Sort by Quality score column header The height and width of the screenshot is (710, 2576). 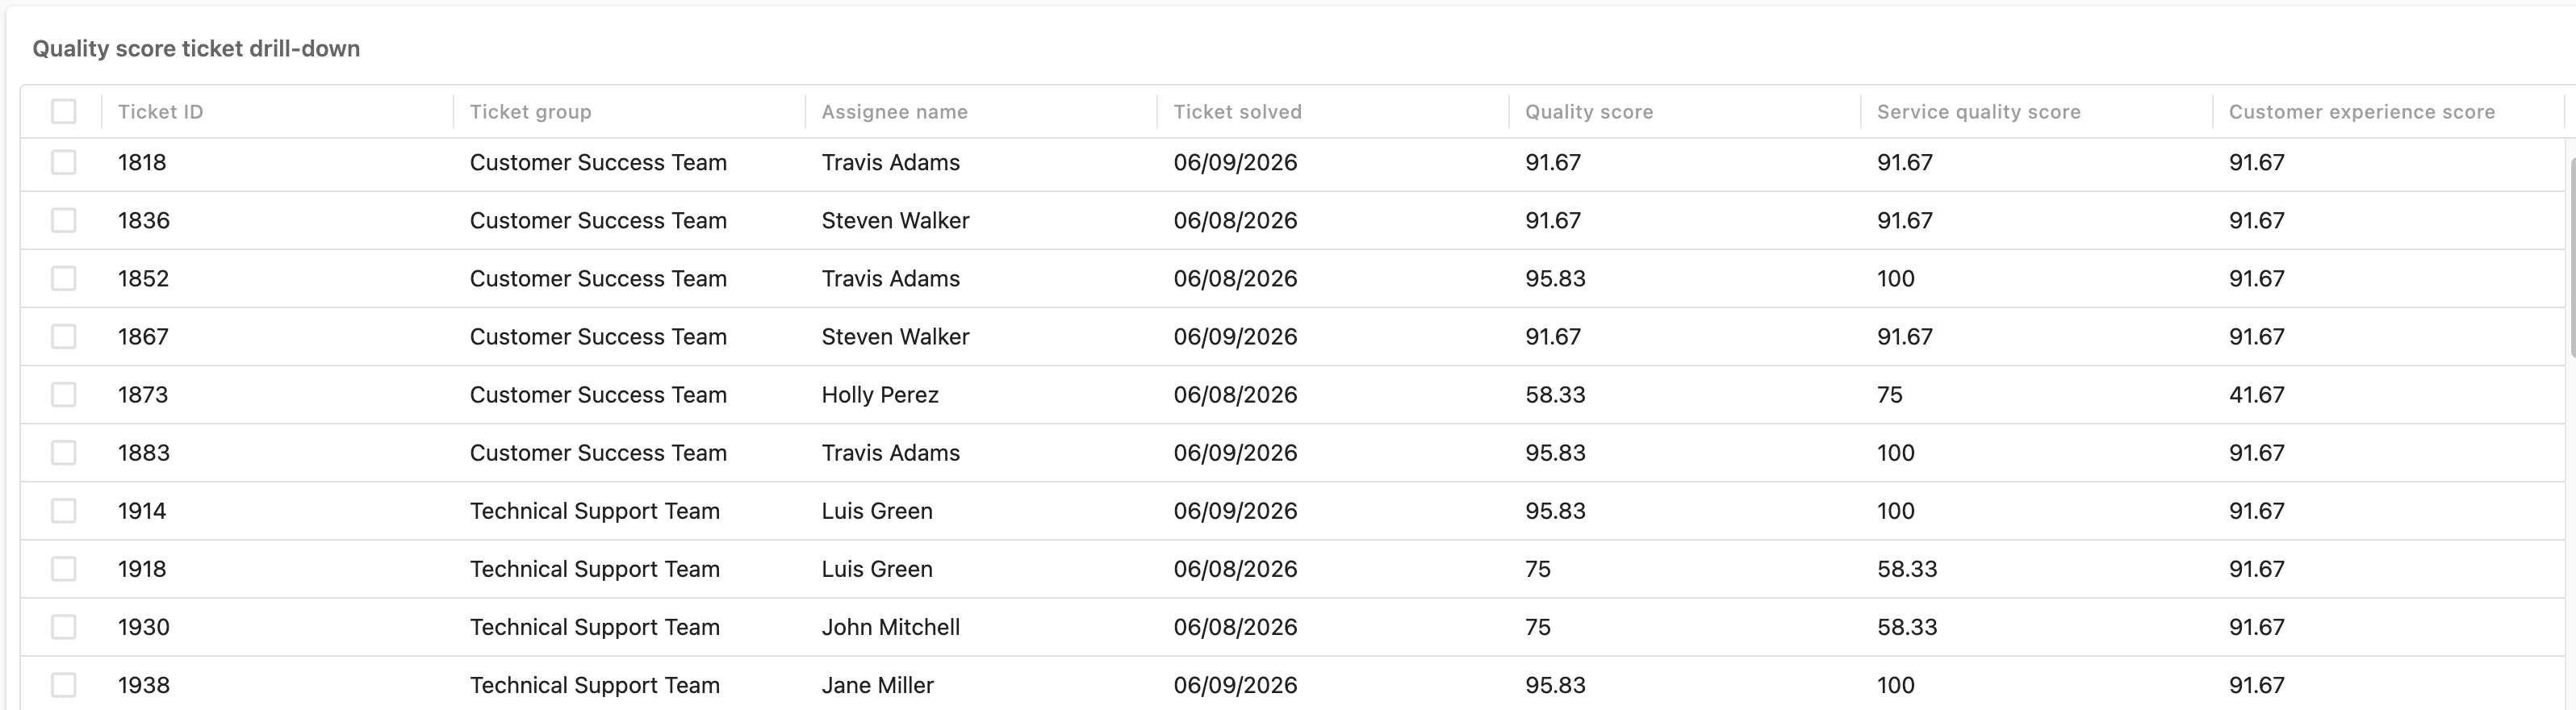(1588, 112)
